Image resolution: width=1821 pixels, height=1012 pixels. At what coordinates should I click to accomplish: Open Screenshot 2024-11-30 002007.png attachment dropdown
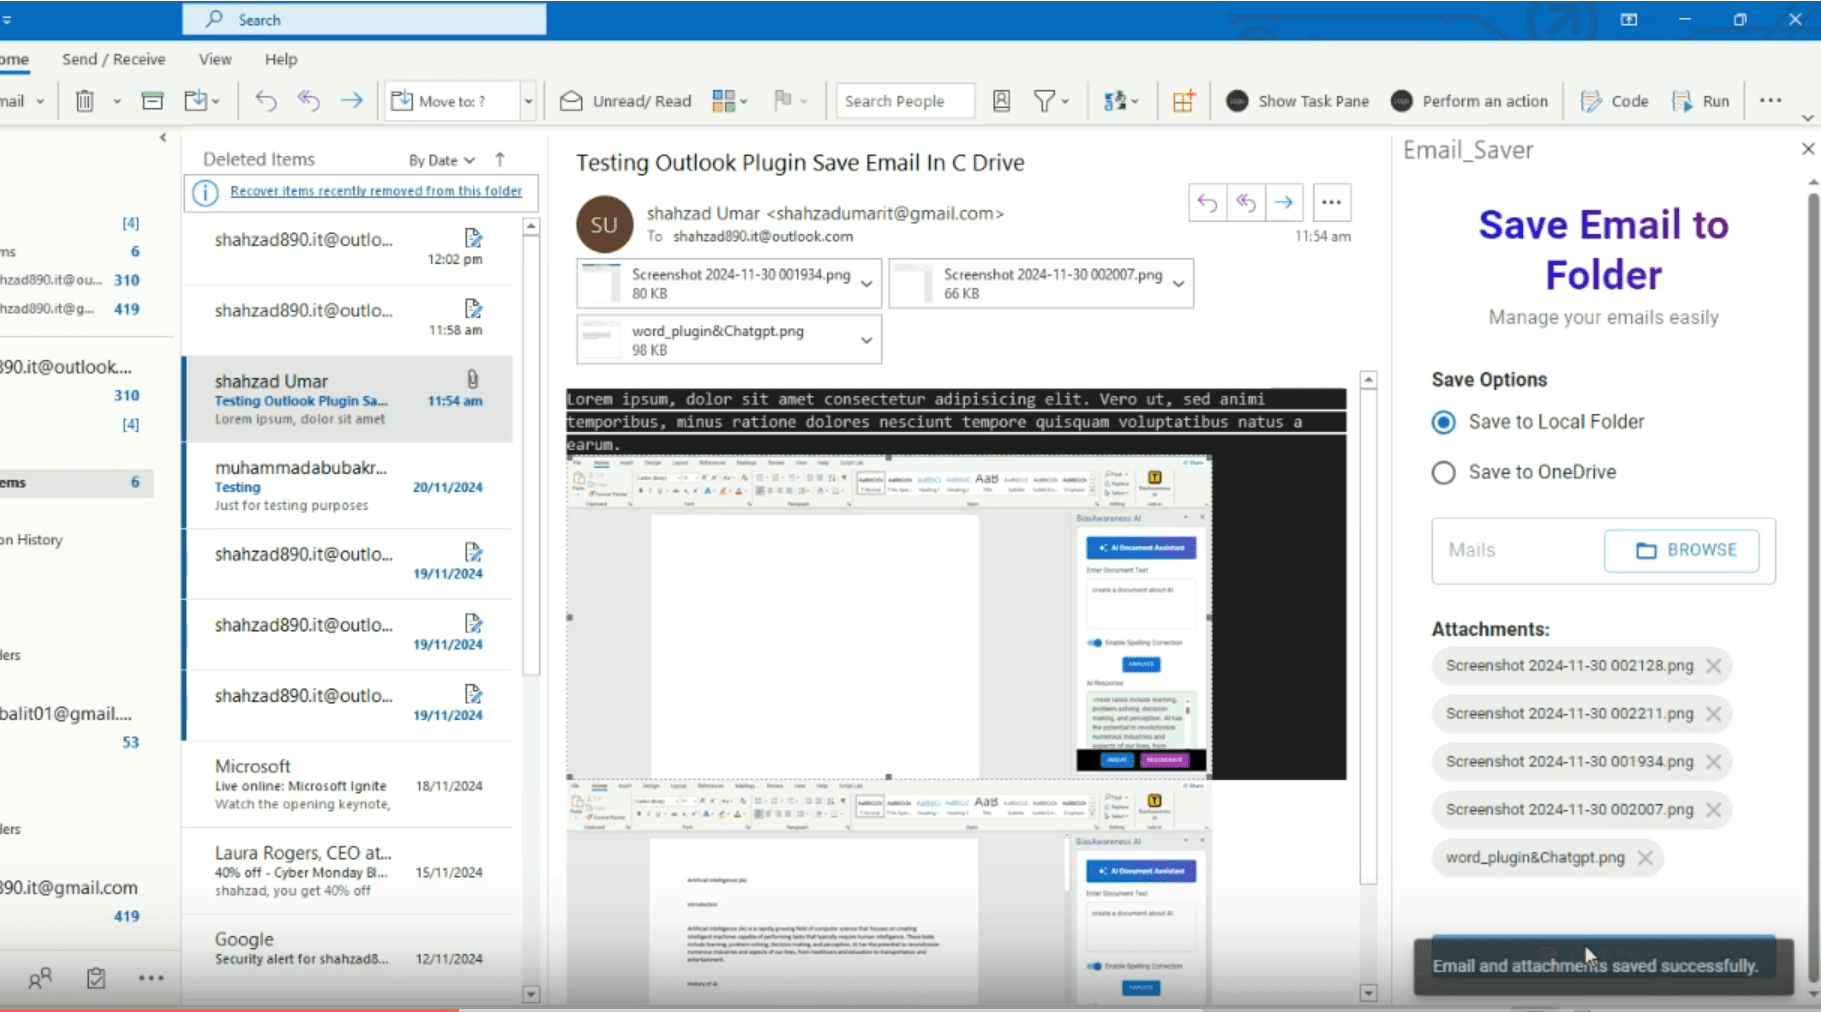coord(1179,284)
